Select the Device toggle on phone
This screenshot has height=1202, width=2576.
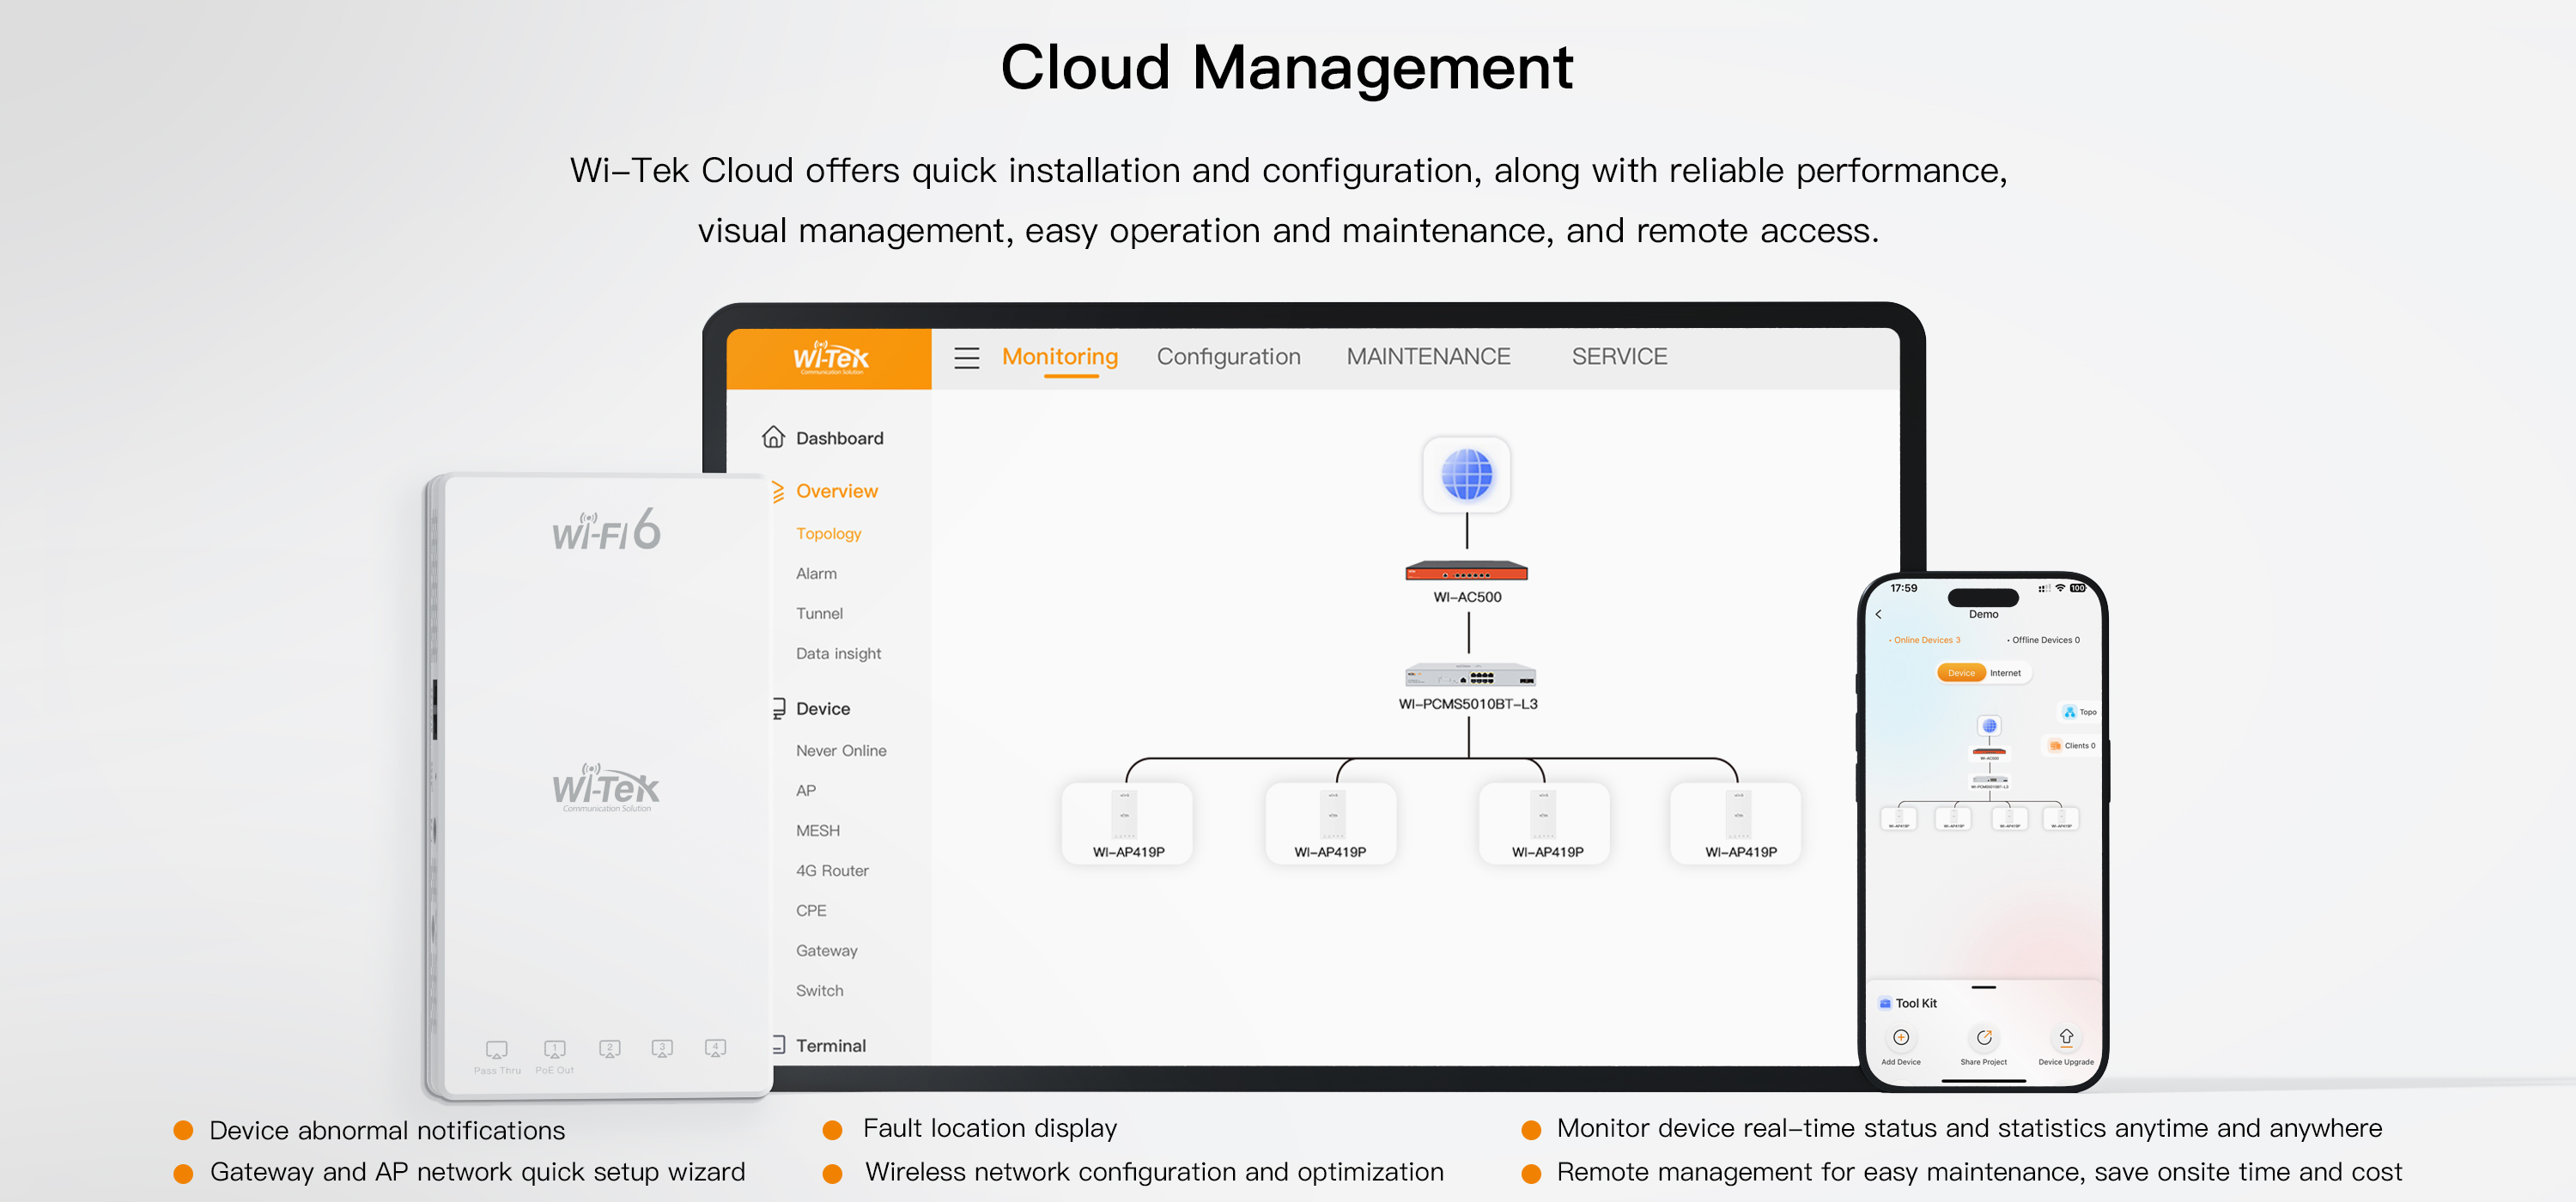click(x=1960, y=673)
